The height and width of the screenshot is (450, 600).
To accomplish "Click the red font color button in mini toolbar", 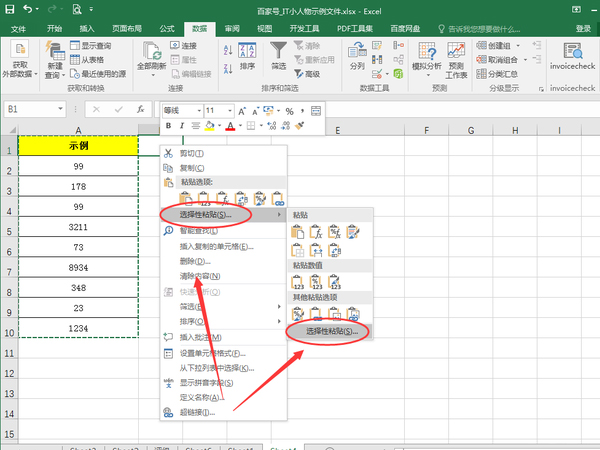I will click(229, 126).
